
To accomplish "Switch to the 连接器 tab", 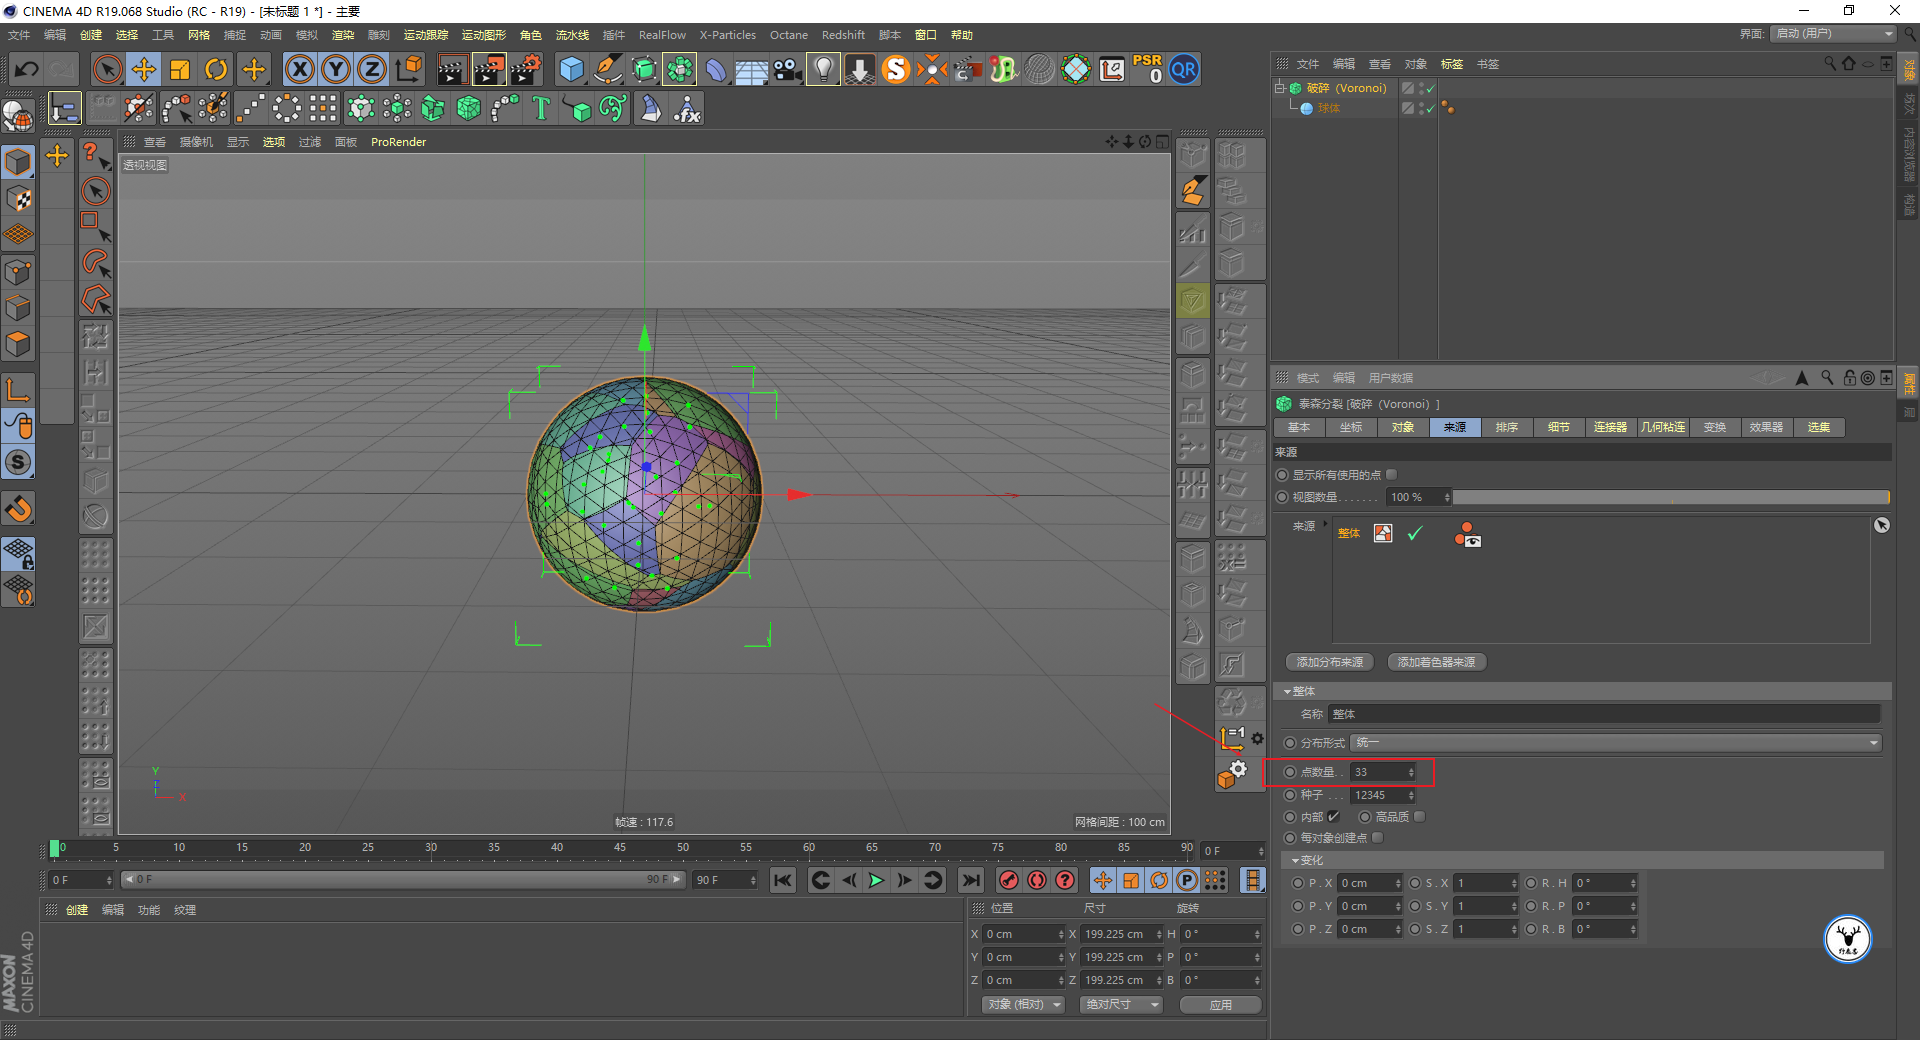I will coord(1610,427).
